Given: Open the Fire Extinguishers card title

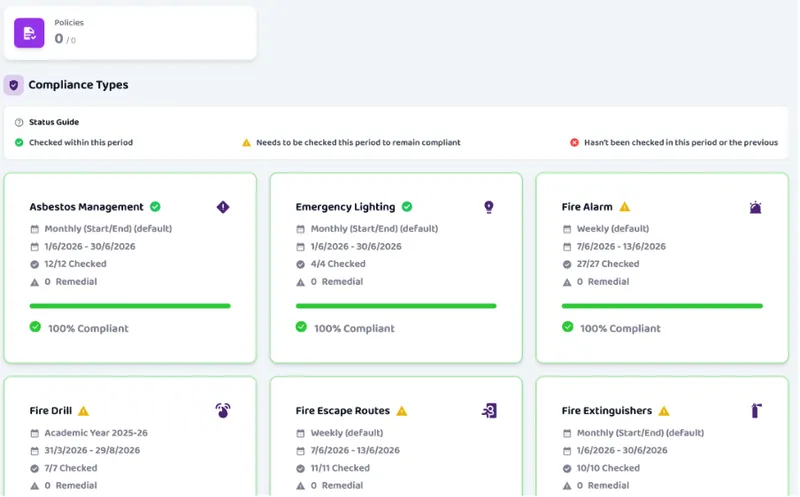Looking at the screenshot, I should [607, 411].
